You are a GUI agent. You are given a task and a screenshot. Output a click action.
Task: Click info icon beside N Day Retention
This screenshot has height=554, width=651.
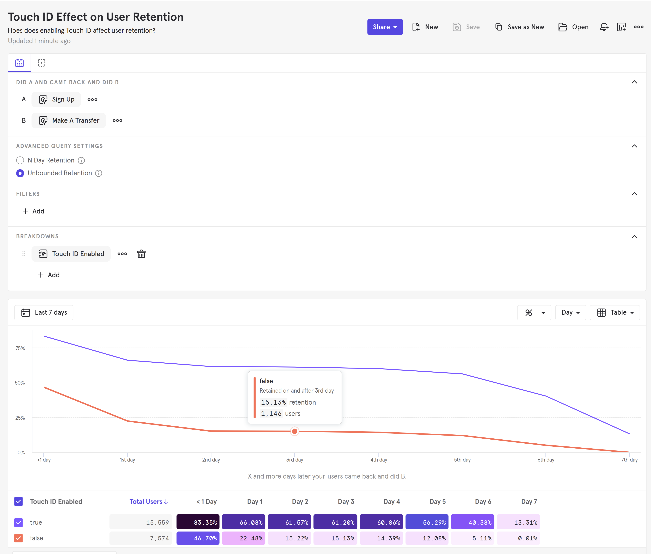pos(81,160)
